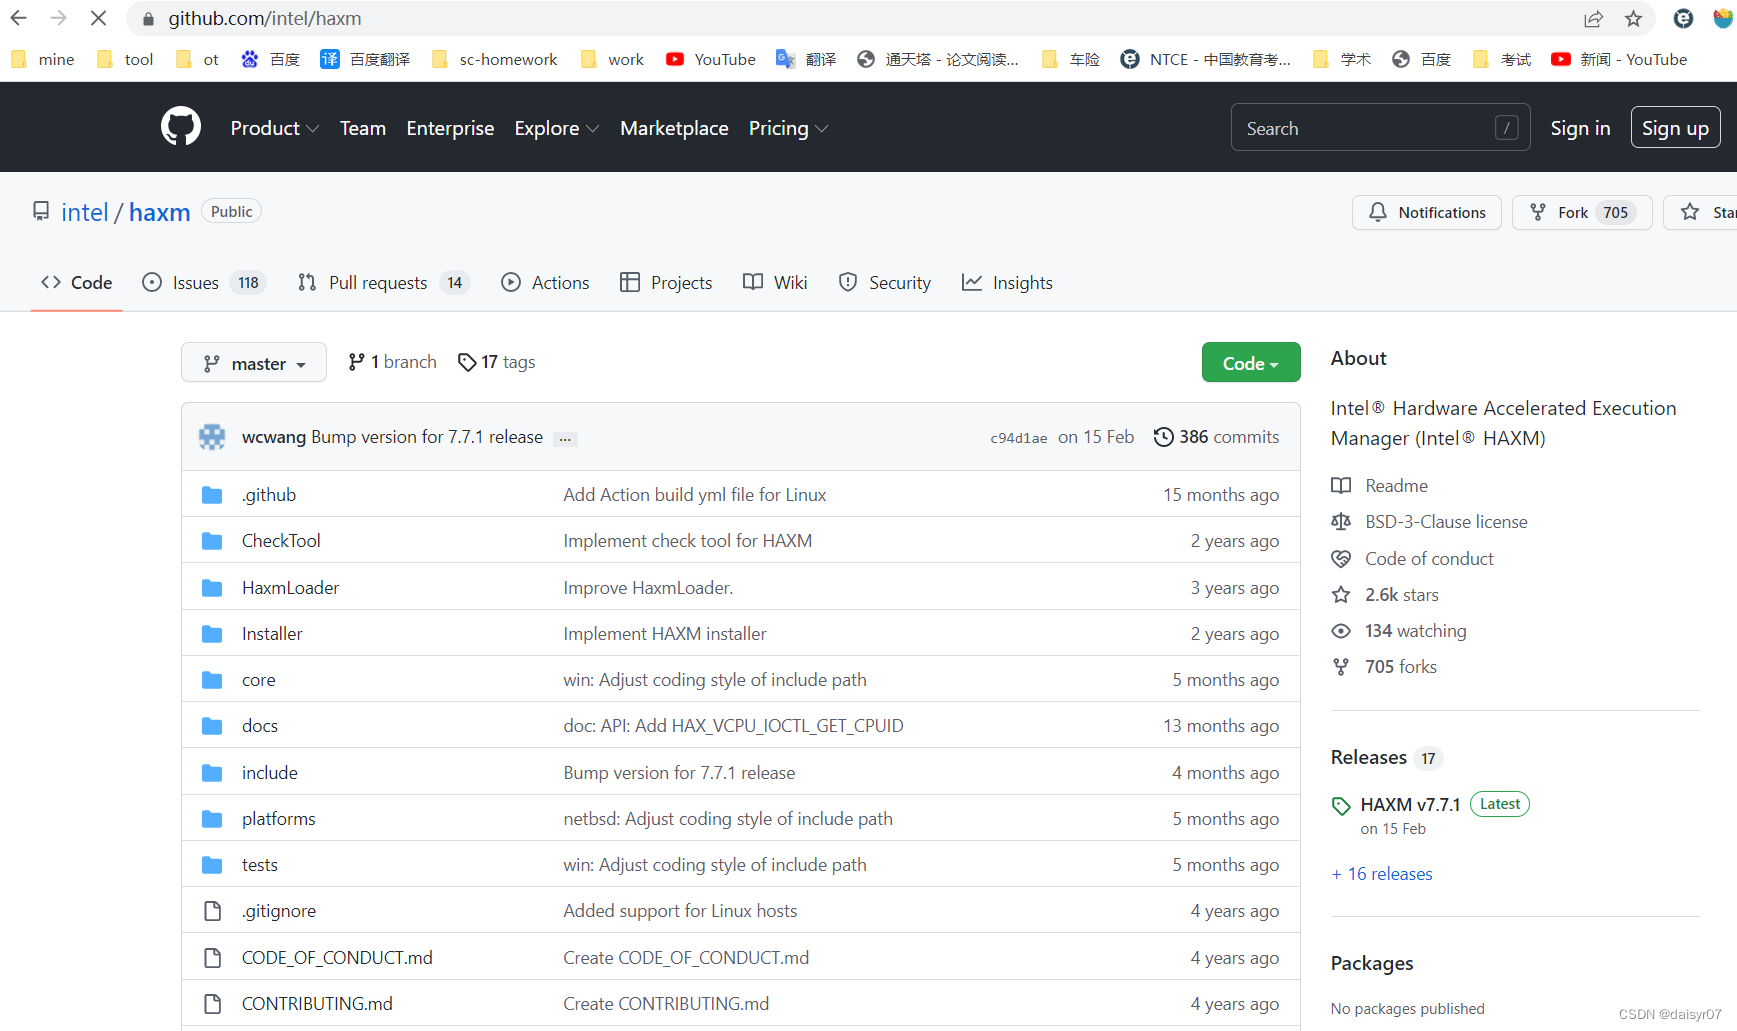Click the GitHub search field
Viewport: 1737px width, 1031px height.
(x=1380, y=128)
